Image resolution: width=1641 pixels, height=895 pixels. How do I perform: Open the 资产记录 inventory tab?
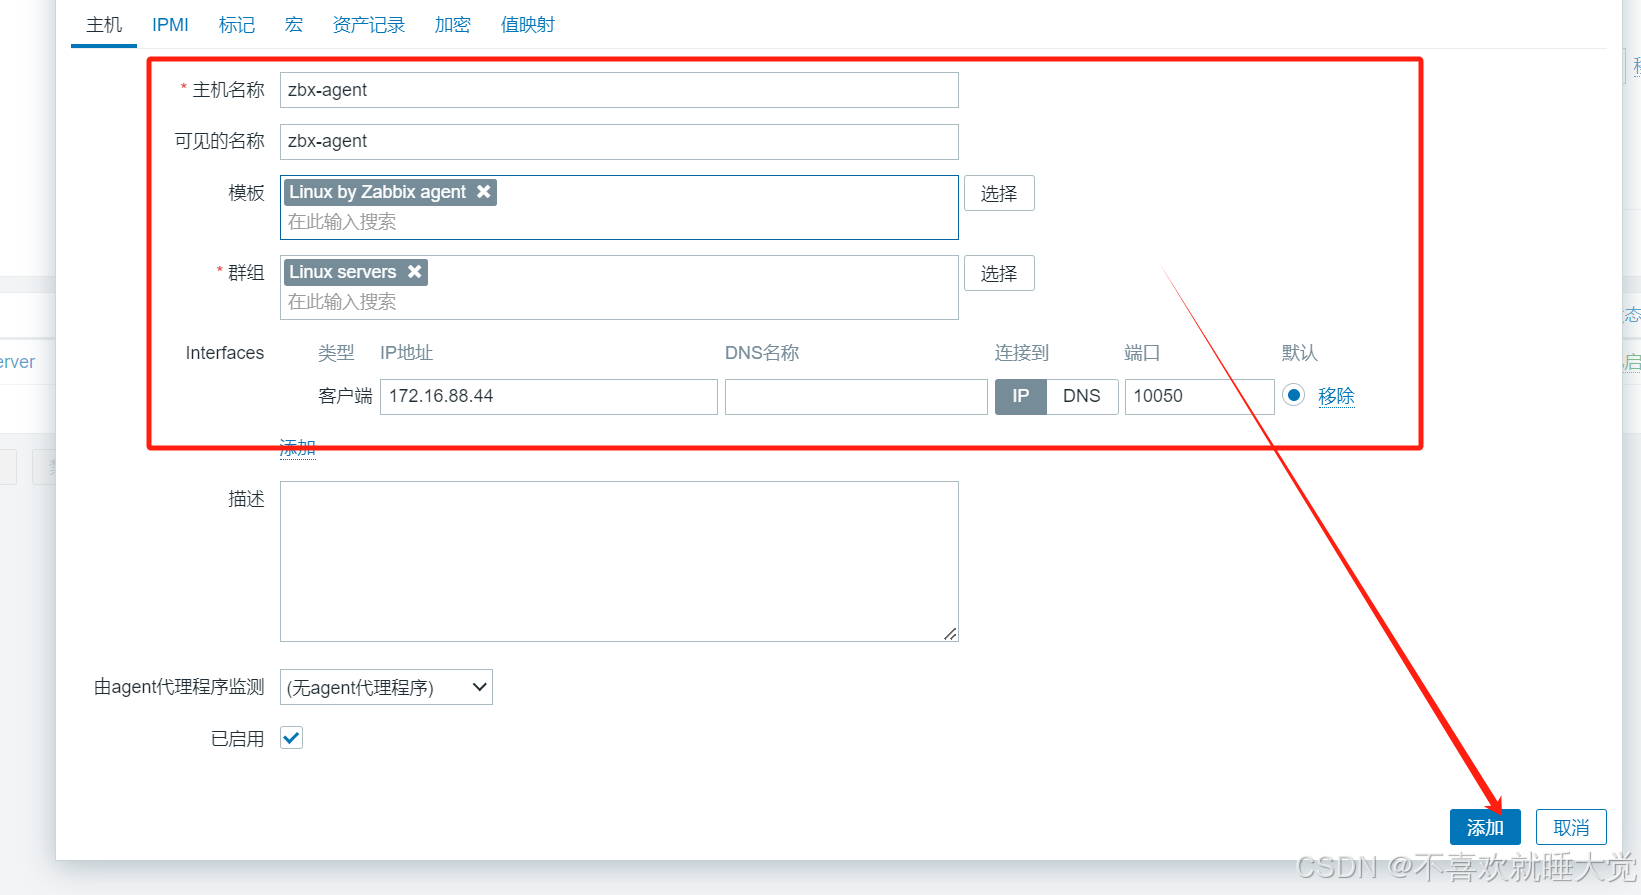[369, 25]
